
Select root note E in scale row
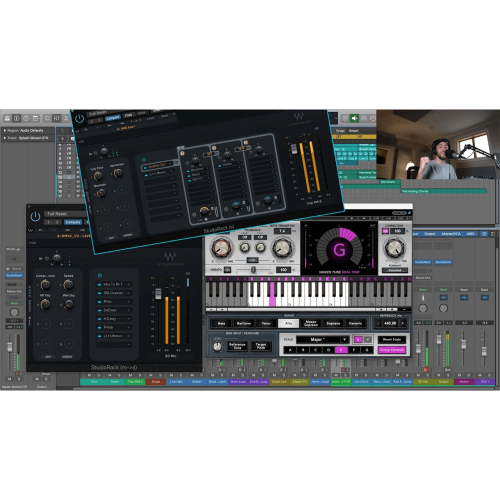click(x=341, y=350)
